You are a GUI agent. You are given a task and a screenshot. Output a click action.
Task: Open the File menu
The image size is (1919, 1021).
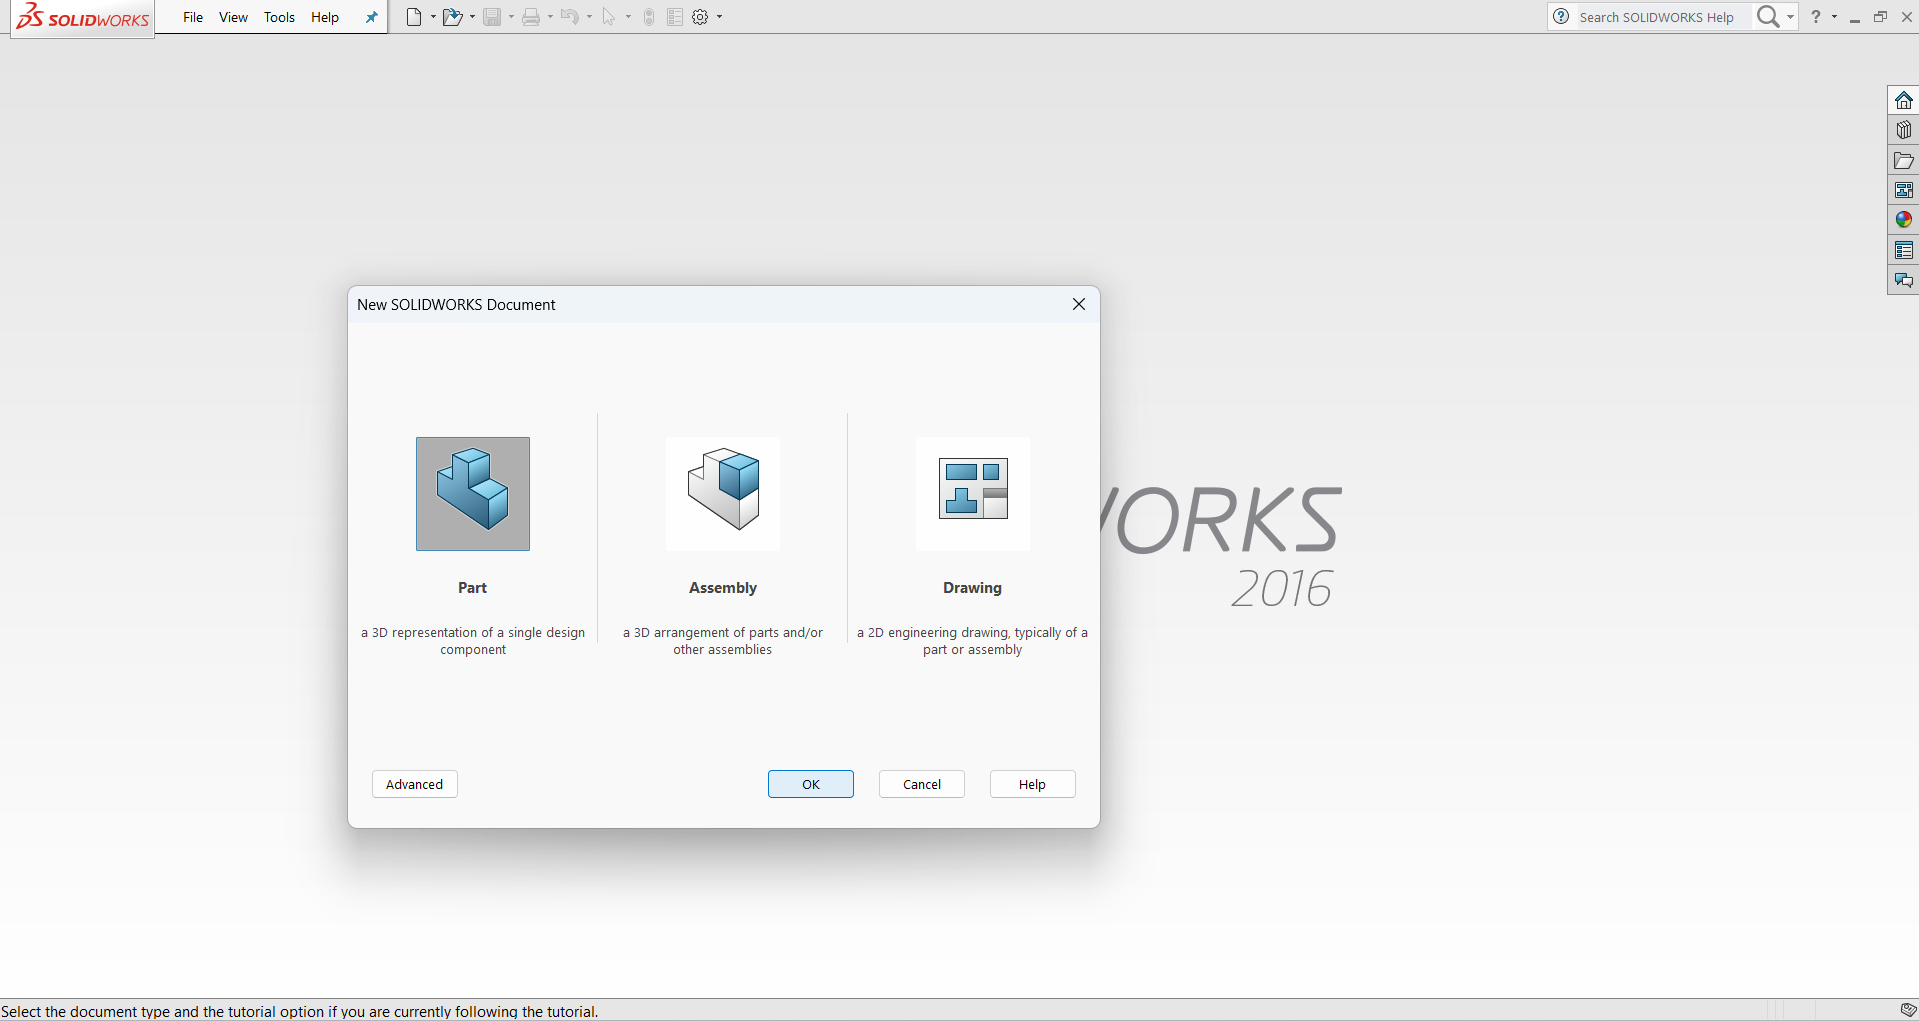coord(193,17)
